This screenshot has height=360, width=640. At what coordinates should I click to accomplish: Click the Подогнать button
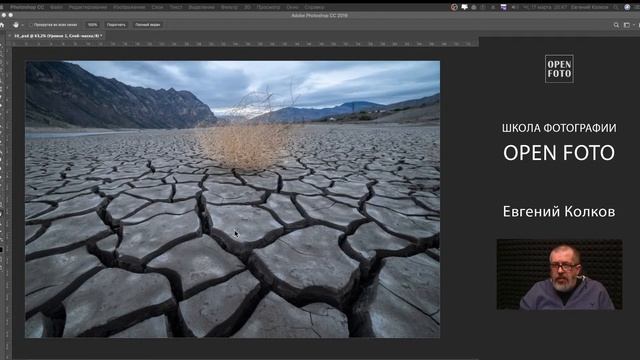point(116,25)
